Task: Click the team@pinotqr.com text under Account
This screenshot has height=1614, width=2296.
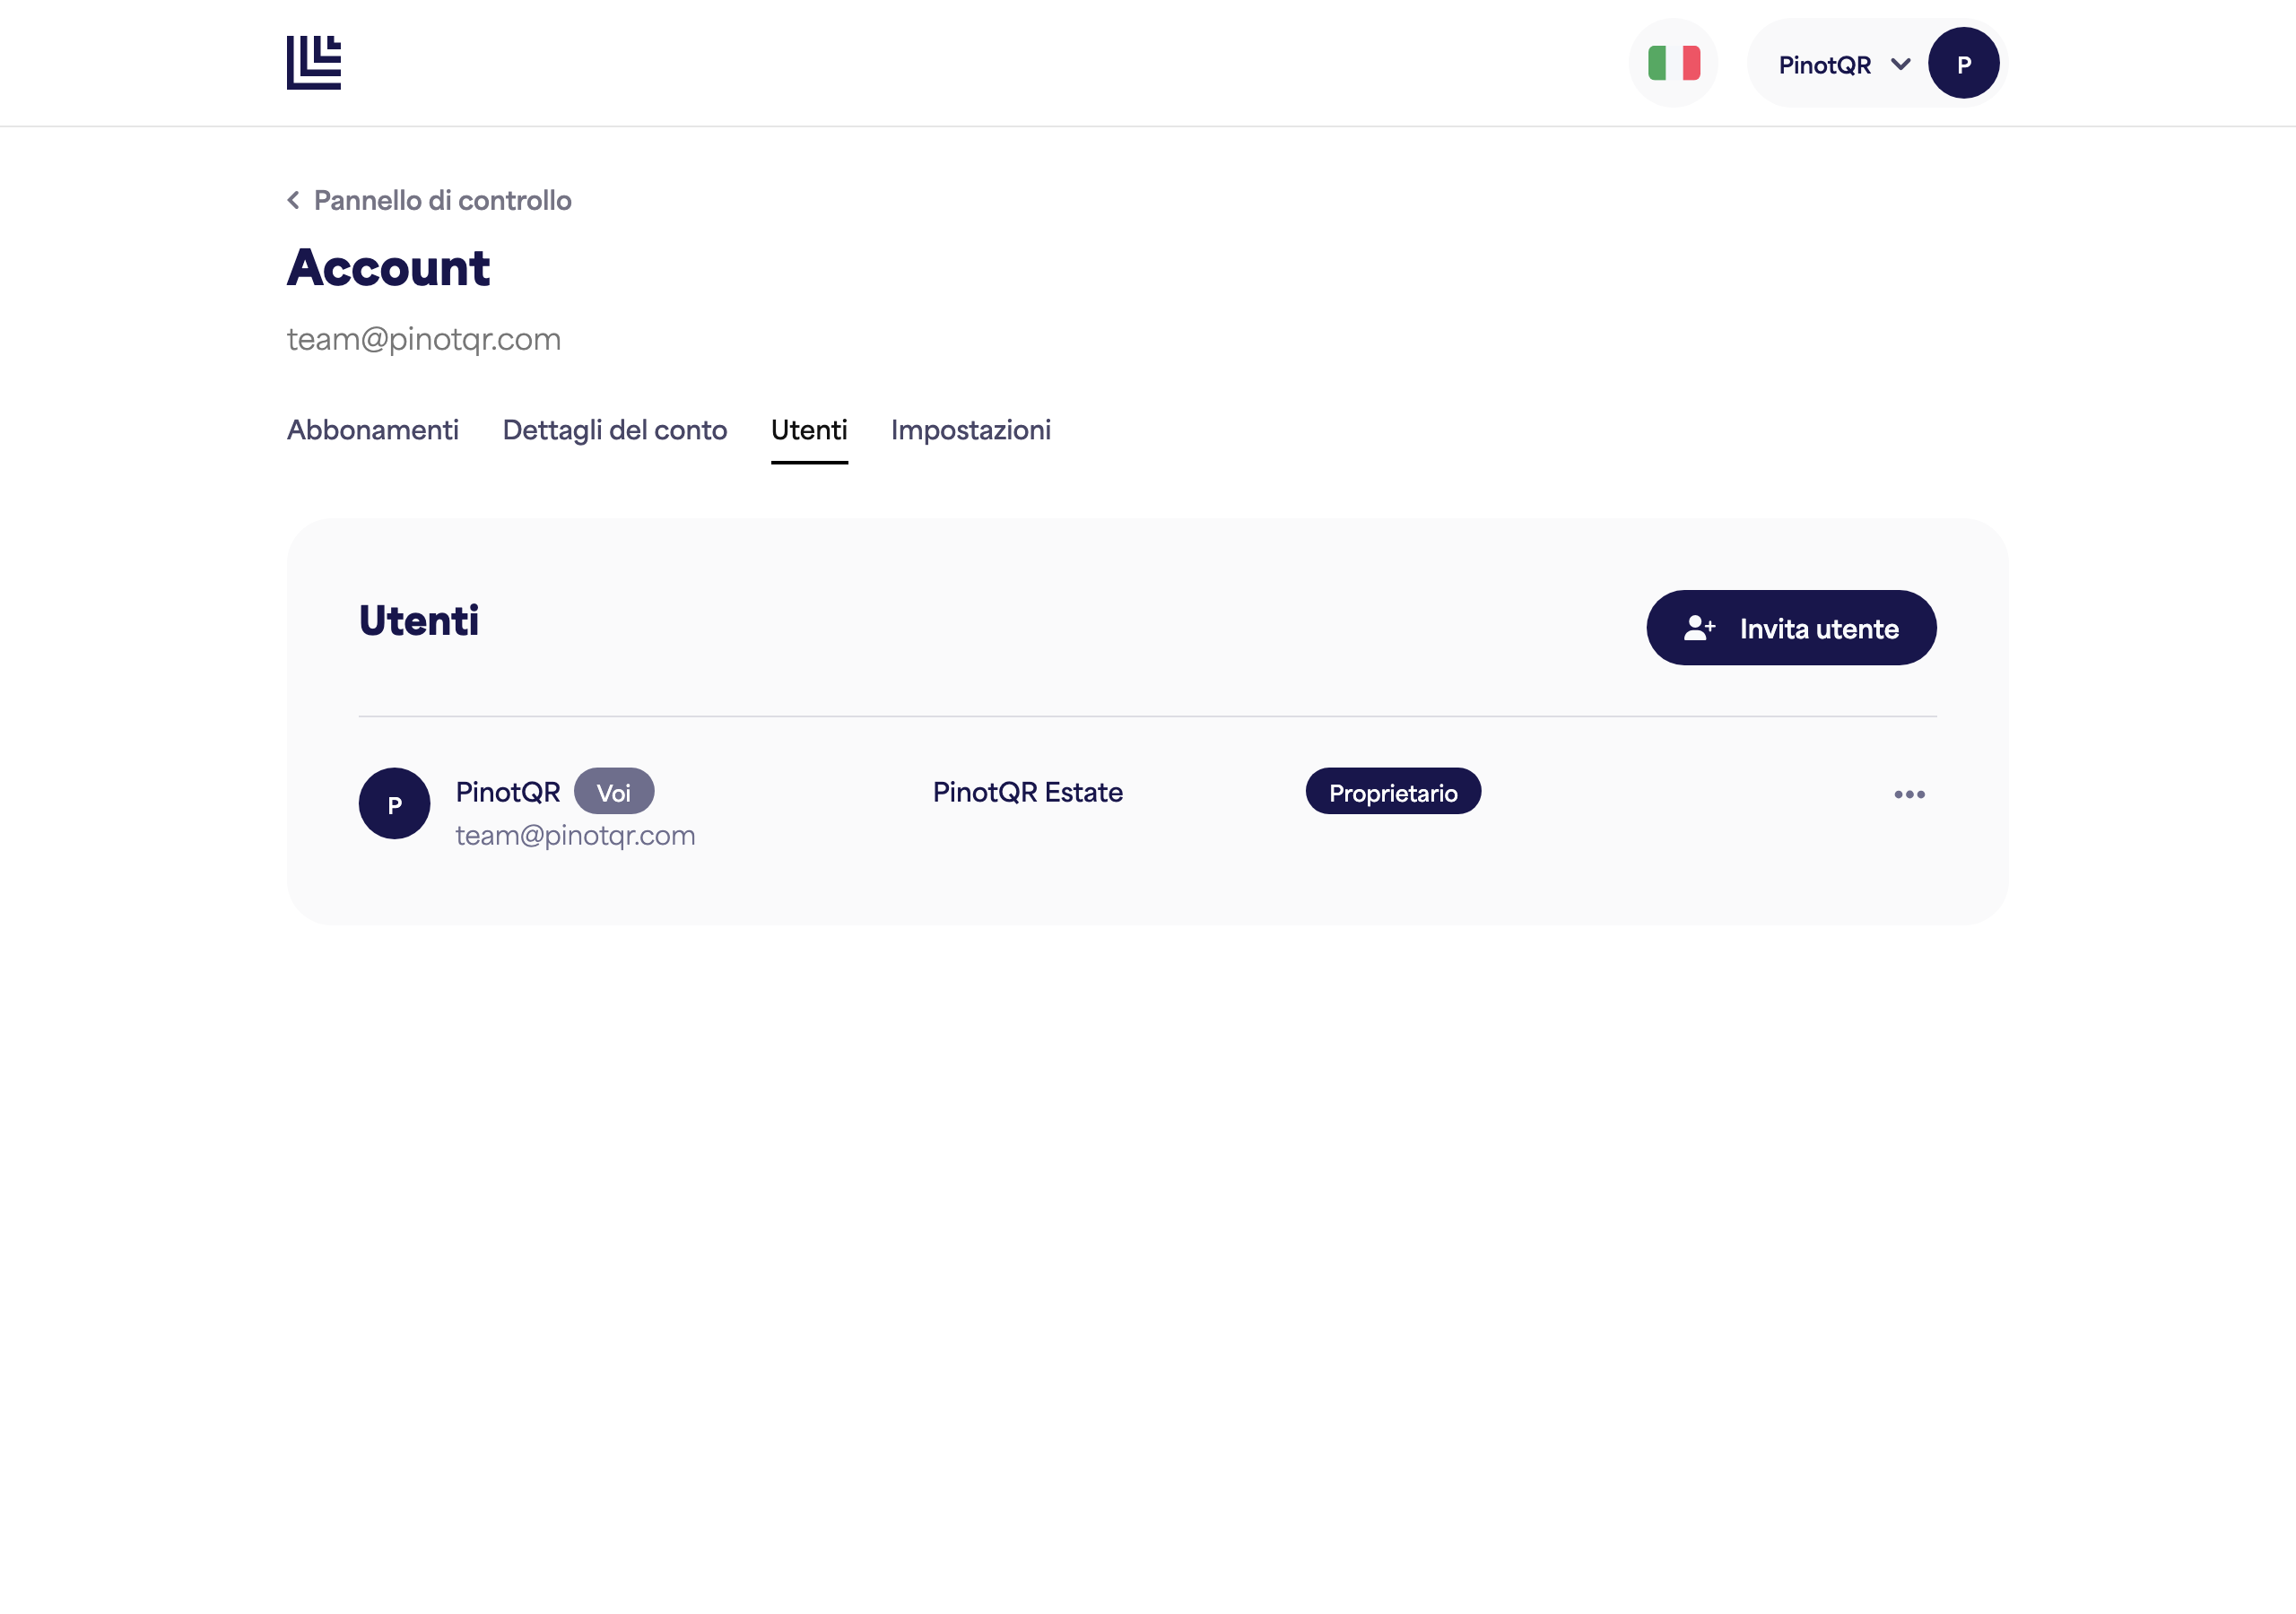Action: 423,339
